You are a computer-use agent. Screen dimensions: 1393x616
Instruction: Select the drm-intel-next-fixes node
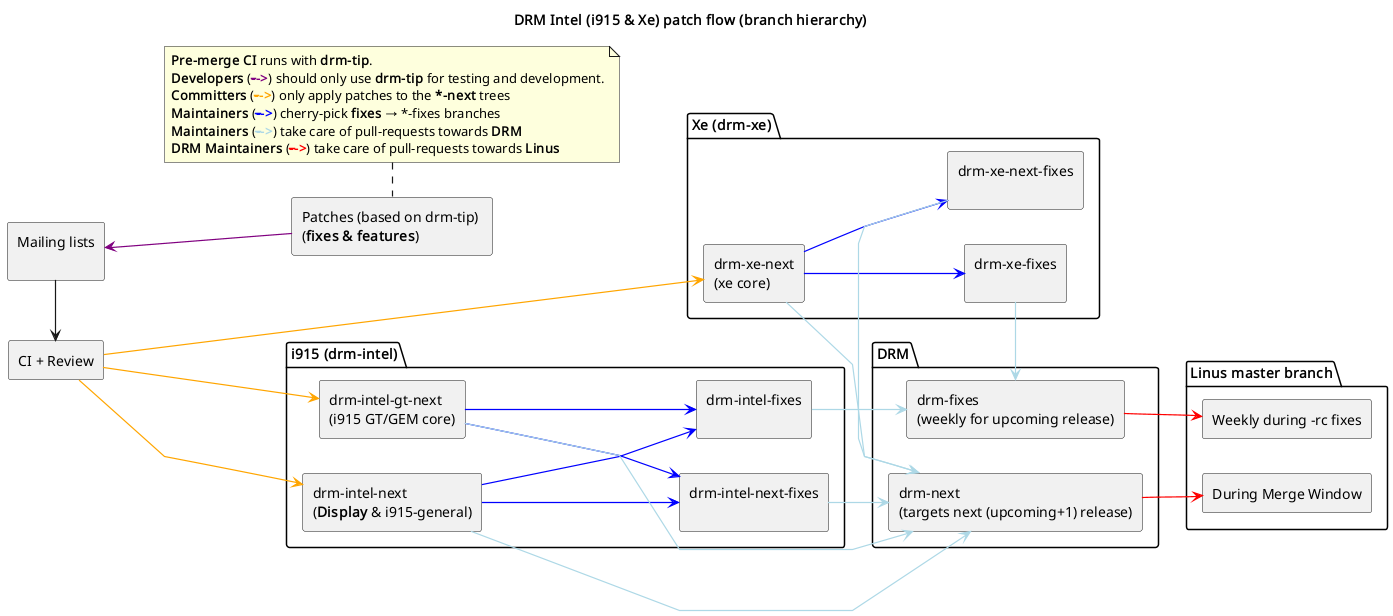[754, 502]
